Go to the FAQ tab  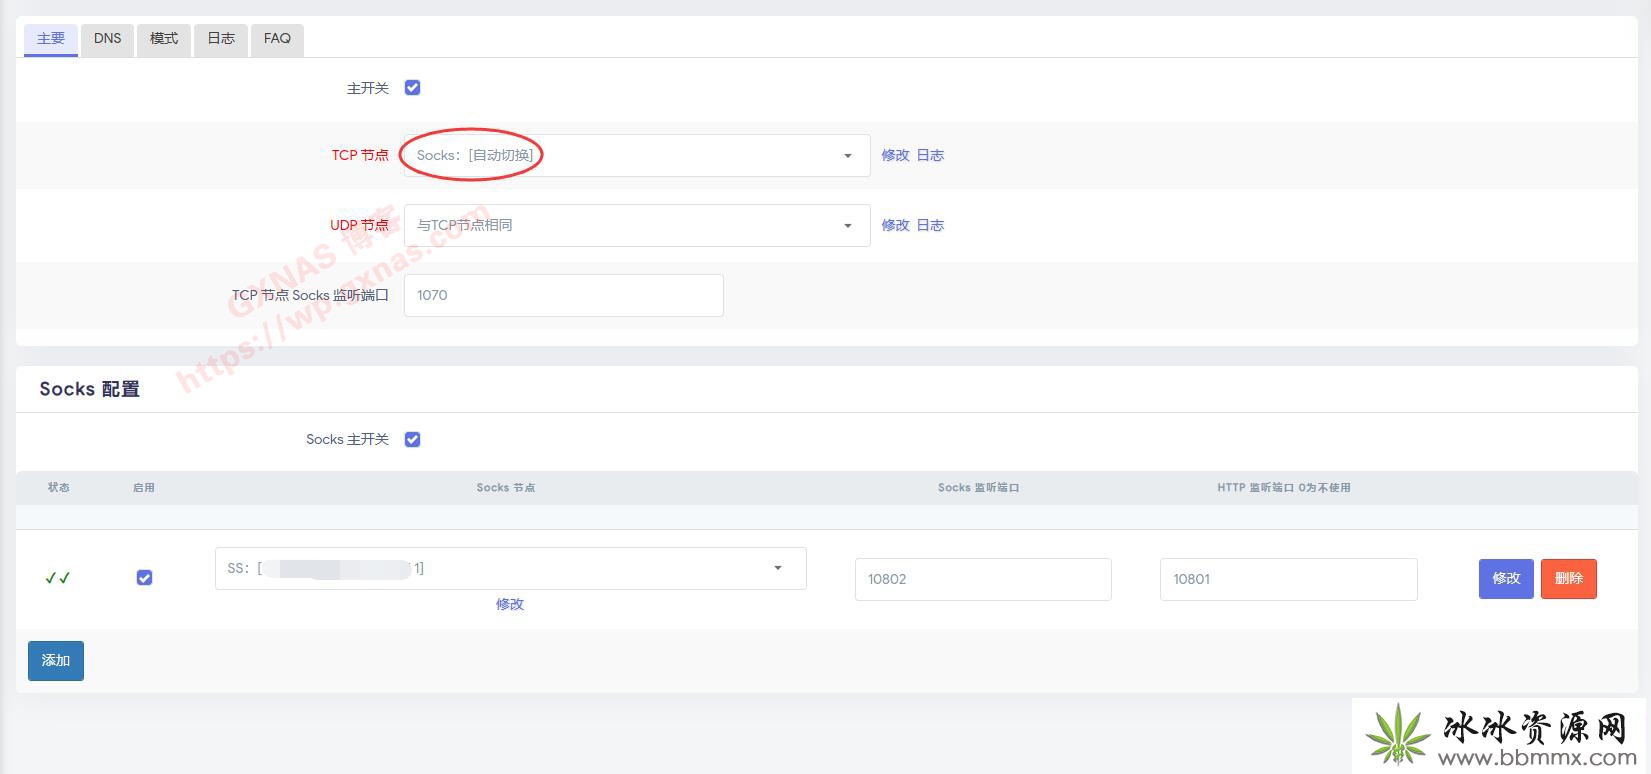(x=277, y=39)
